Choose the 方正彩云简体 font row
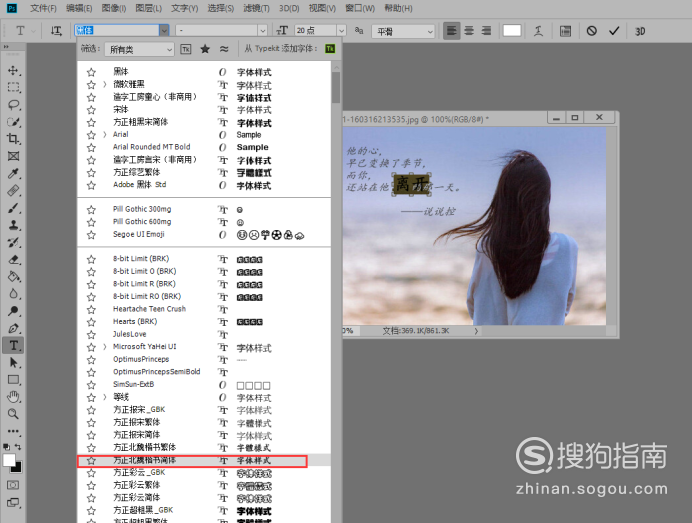This screenshot has width=692, height=523. [x=204, y=498]
